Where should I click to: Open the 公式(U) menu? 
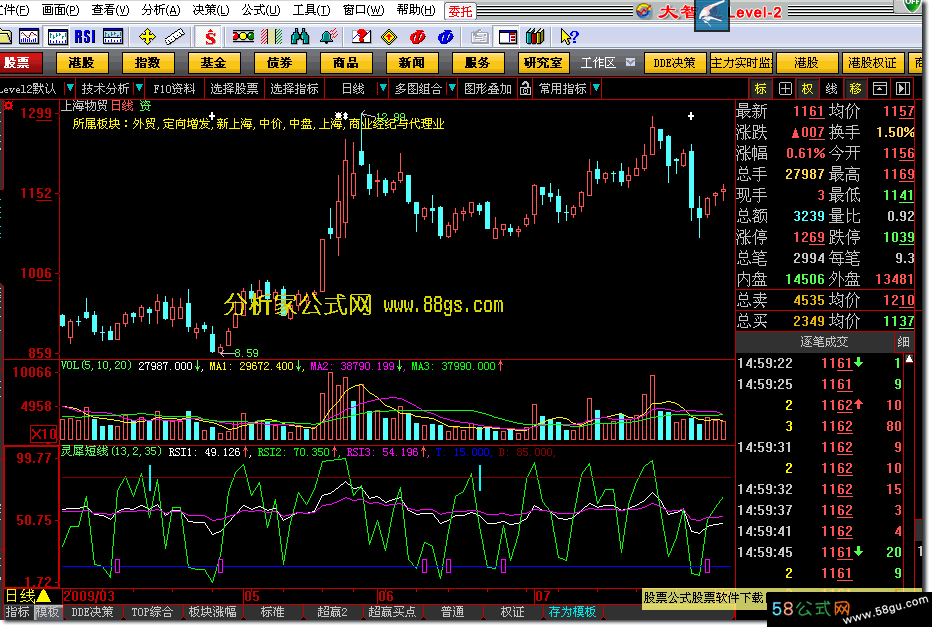[261, 10]
